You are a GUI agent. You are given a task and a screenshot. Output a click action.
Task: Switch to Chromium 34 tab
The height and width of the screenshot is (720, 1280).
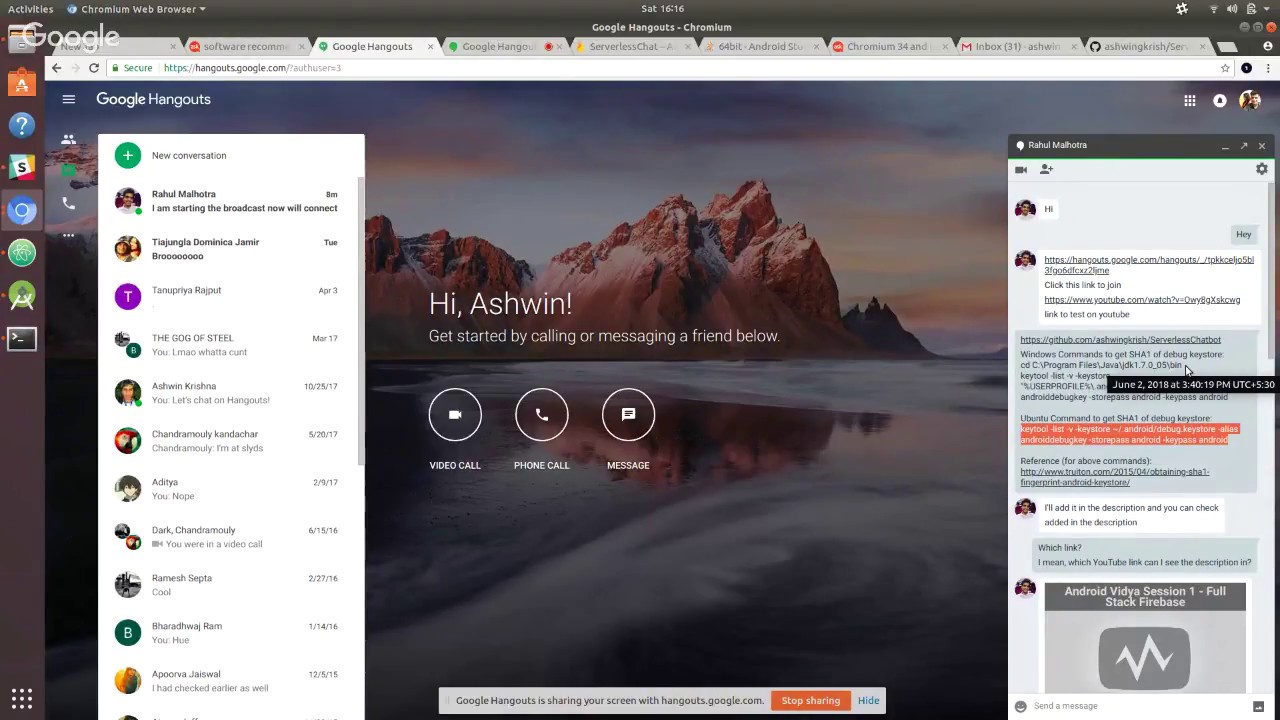coord(890,46)
